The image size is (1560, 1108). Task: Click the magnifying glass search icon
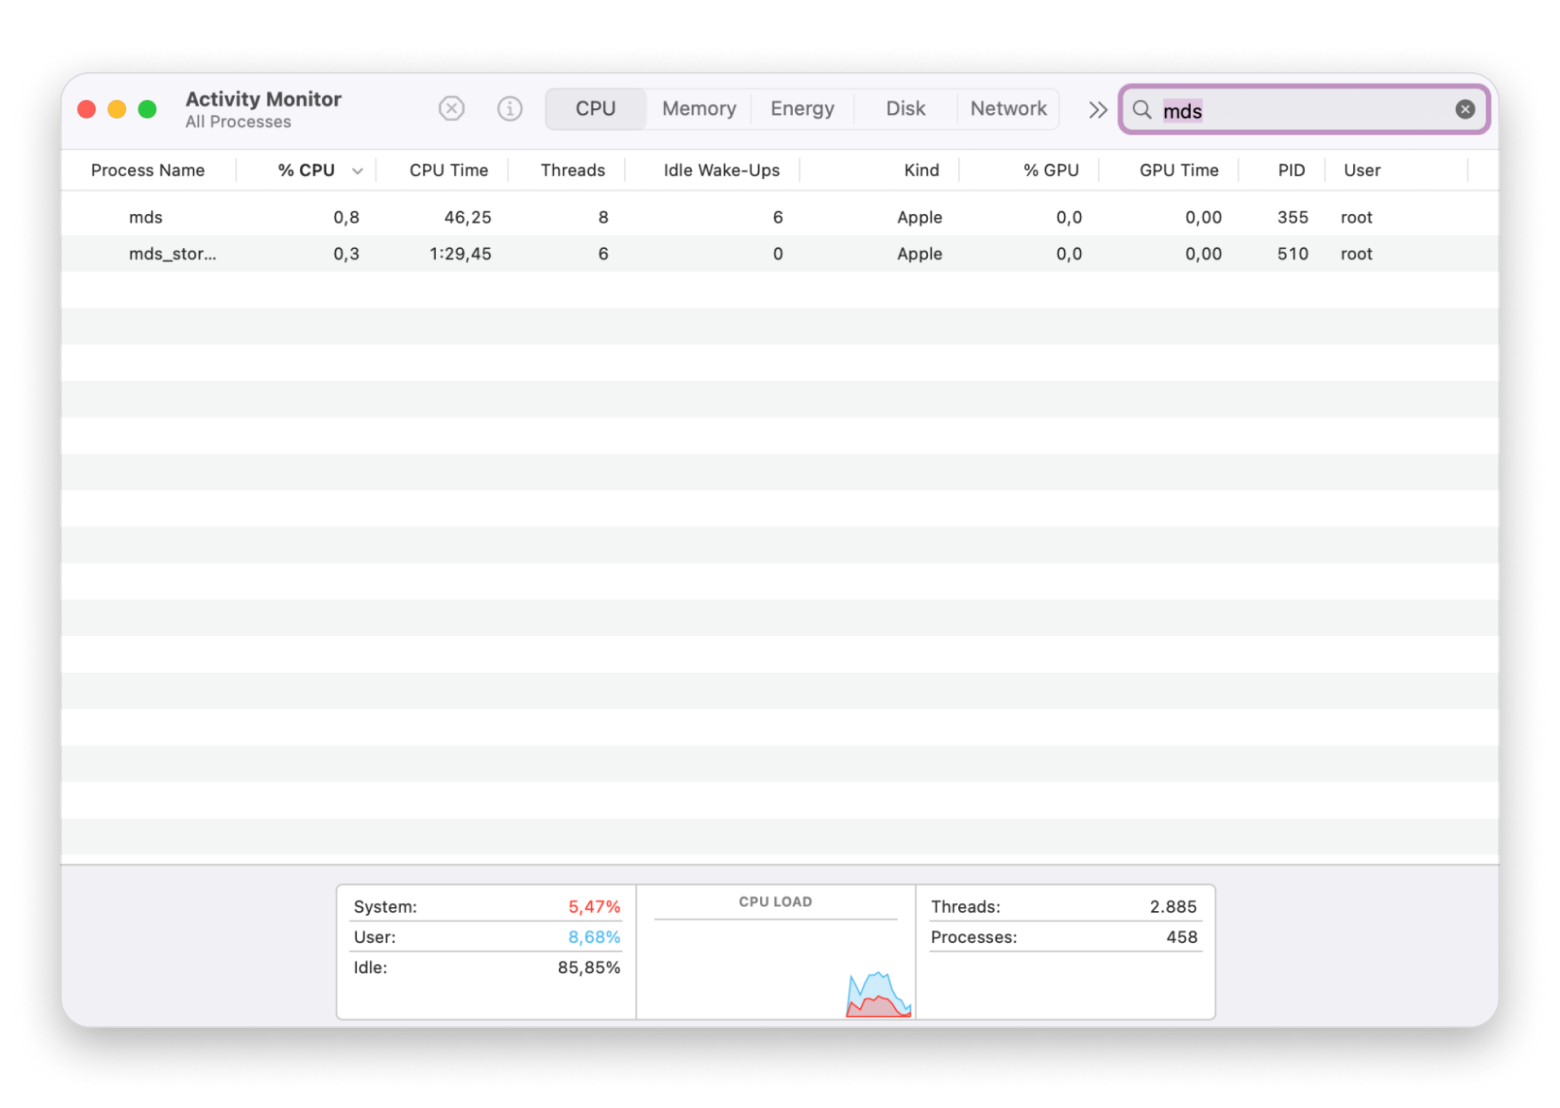(x=1142, y=109)
